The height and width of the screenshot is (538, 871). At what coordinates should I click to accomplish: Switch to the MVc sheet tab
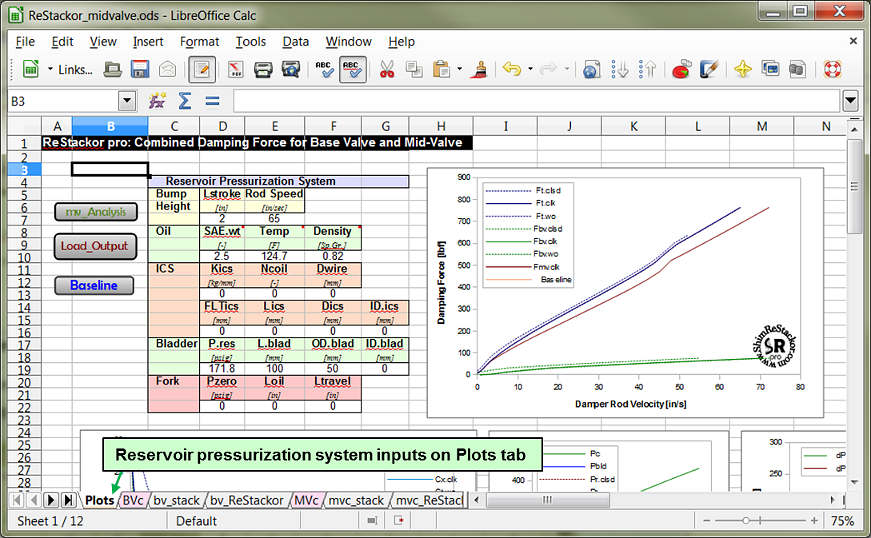click(306, 500)
